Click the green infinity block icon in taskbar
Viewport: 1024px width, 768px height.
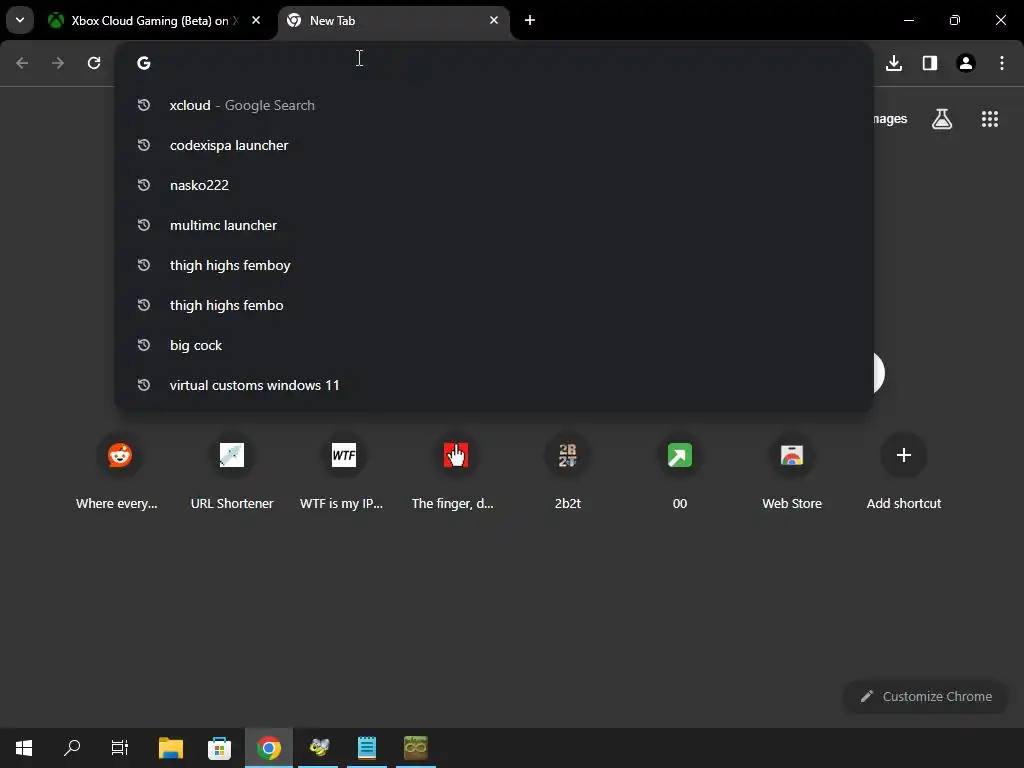[416, 748]
